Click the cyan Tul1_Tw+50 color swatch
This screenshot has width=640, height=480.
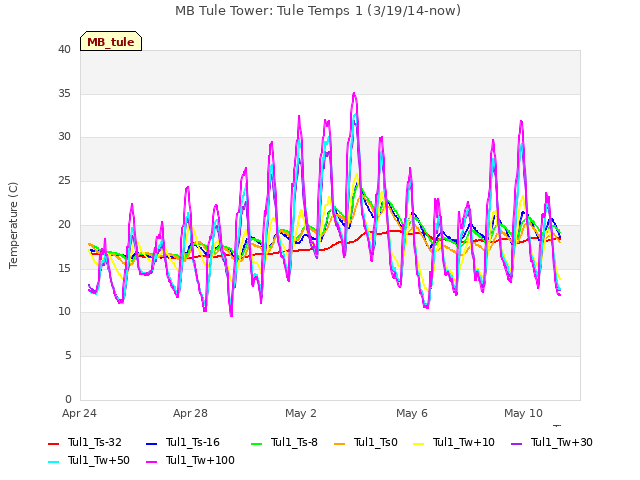(53, 461)
